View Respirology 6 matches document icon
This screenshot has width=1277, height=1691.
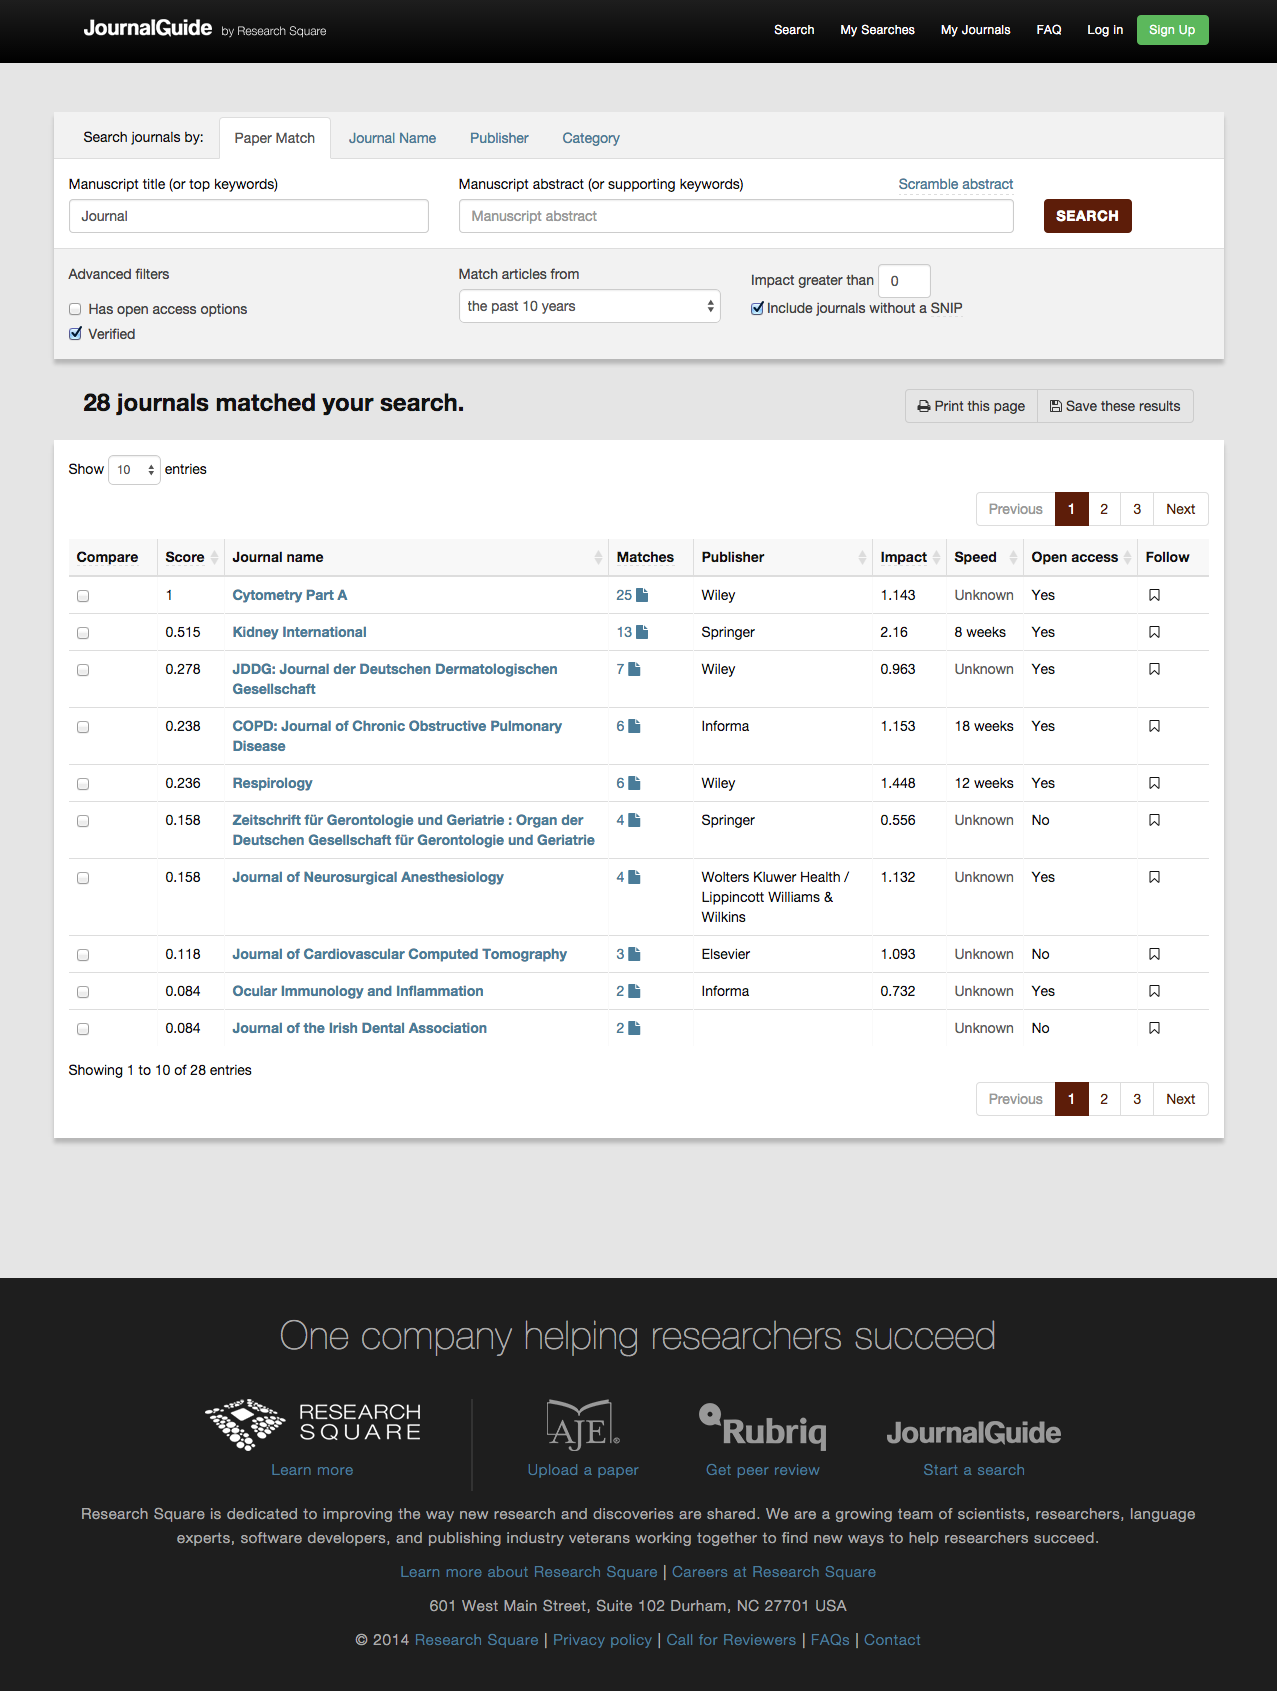(x=634, y=783)
